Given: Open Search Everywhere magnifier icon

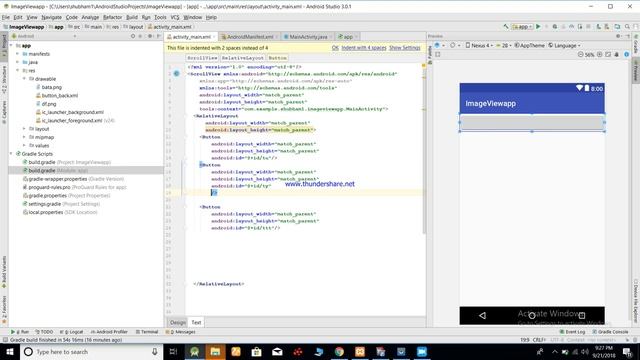Looking at the screenshot, I should [627, 27].
